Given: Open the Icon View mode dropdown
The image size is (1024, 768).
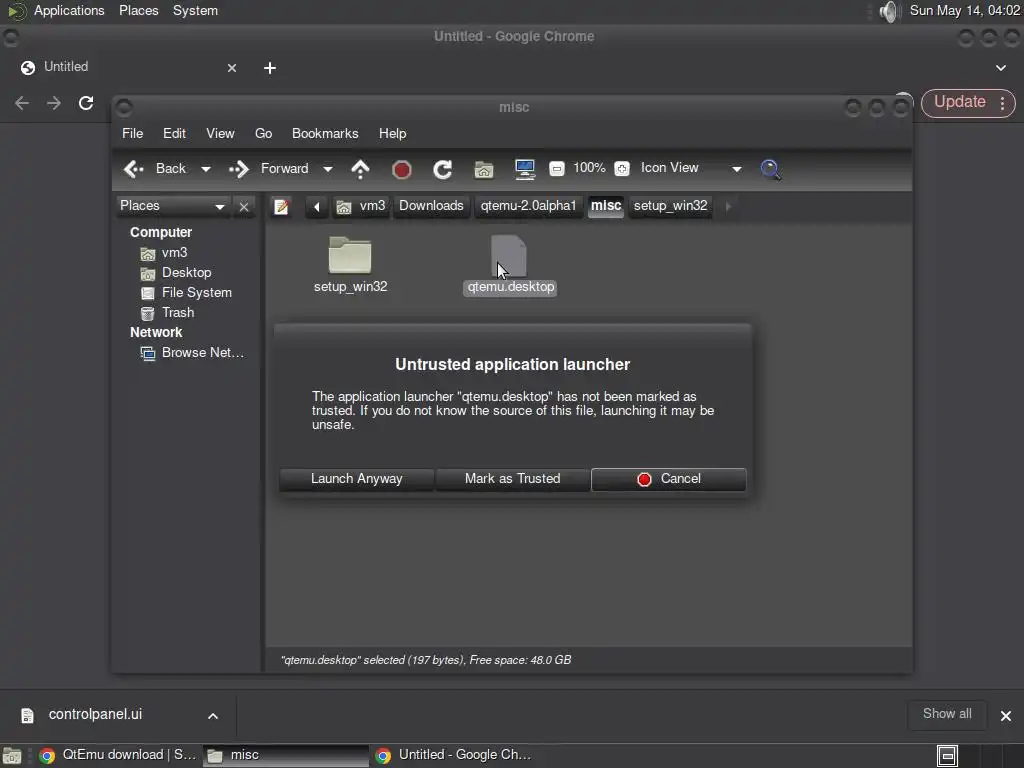Looking at the screenshot, I should (x=691, y=168).
